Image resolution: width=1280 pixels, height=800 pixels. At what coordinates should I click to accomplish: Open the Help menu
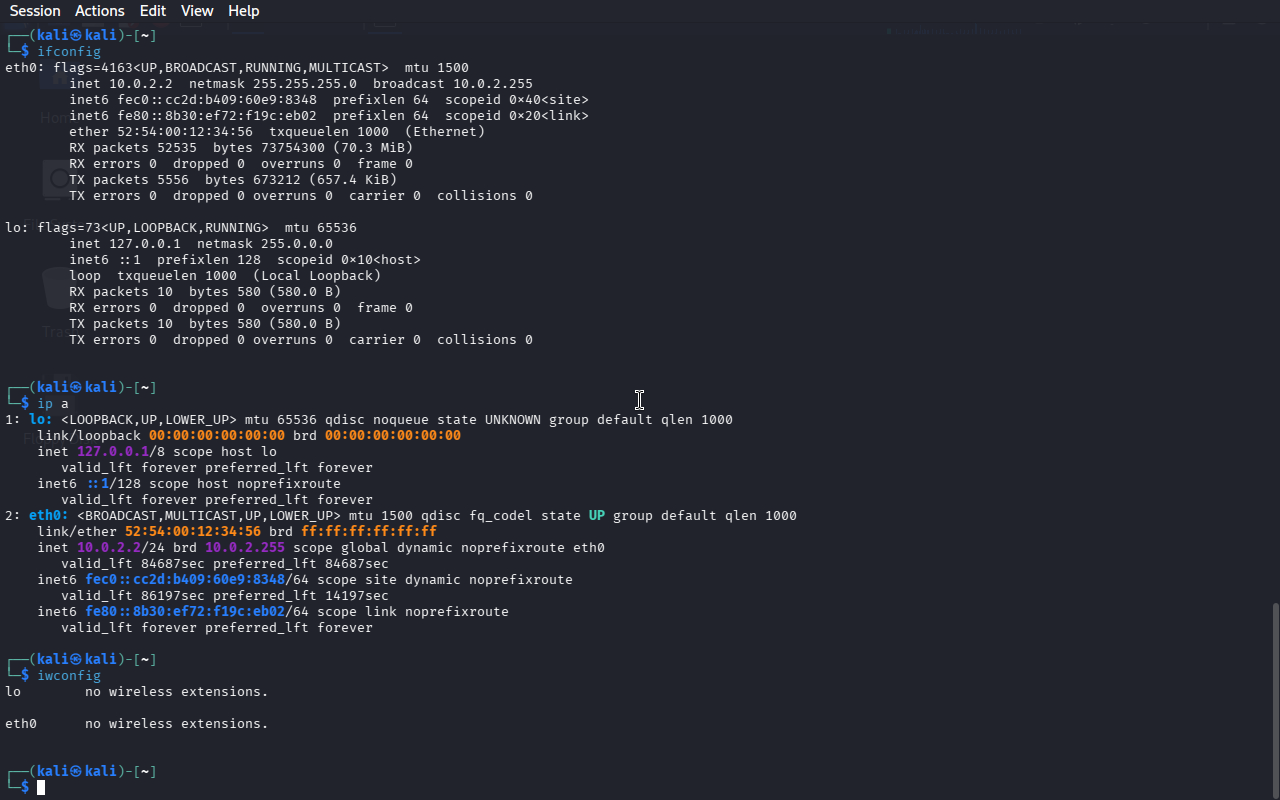243,11
